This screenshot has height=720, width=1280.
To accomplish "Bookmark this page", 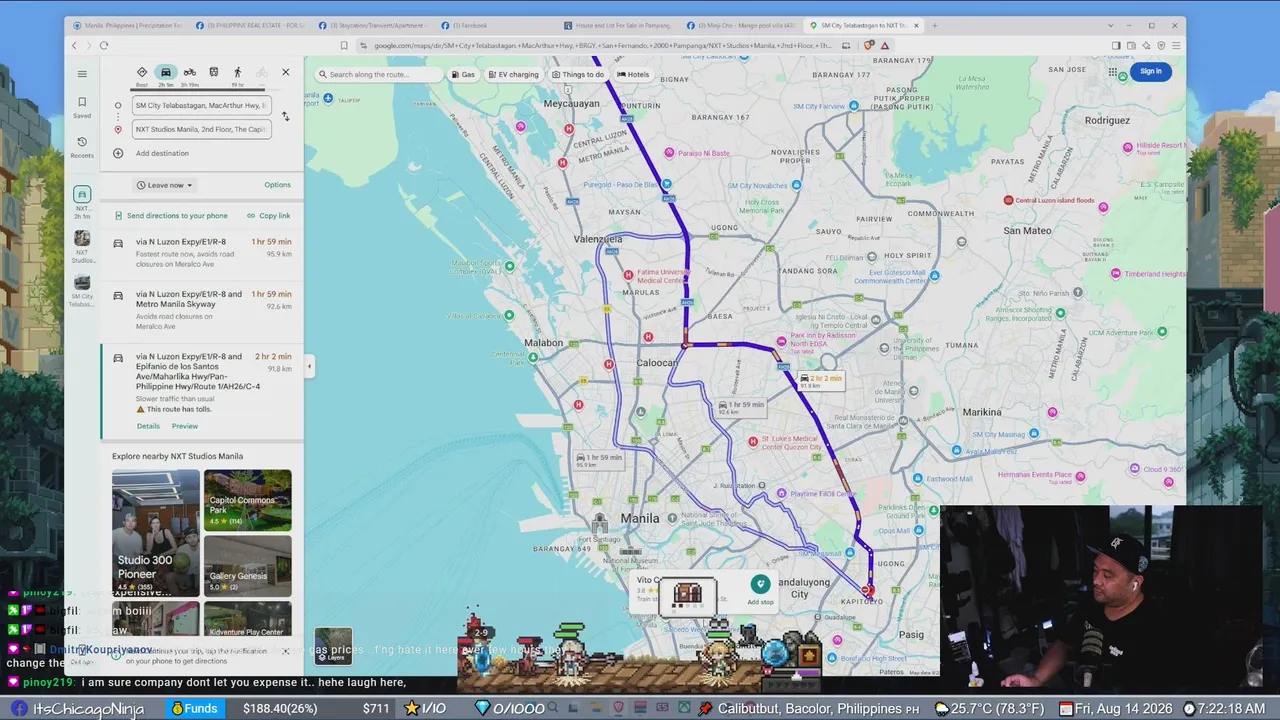I will point(344,45).
